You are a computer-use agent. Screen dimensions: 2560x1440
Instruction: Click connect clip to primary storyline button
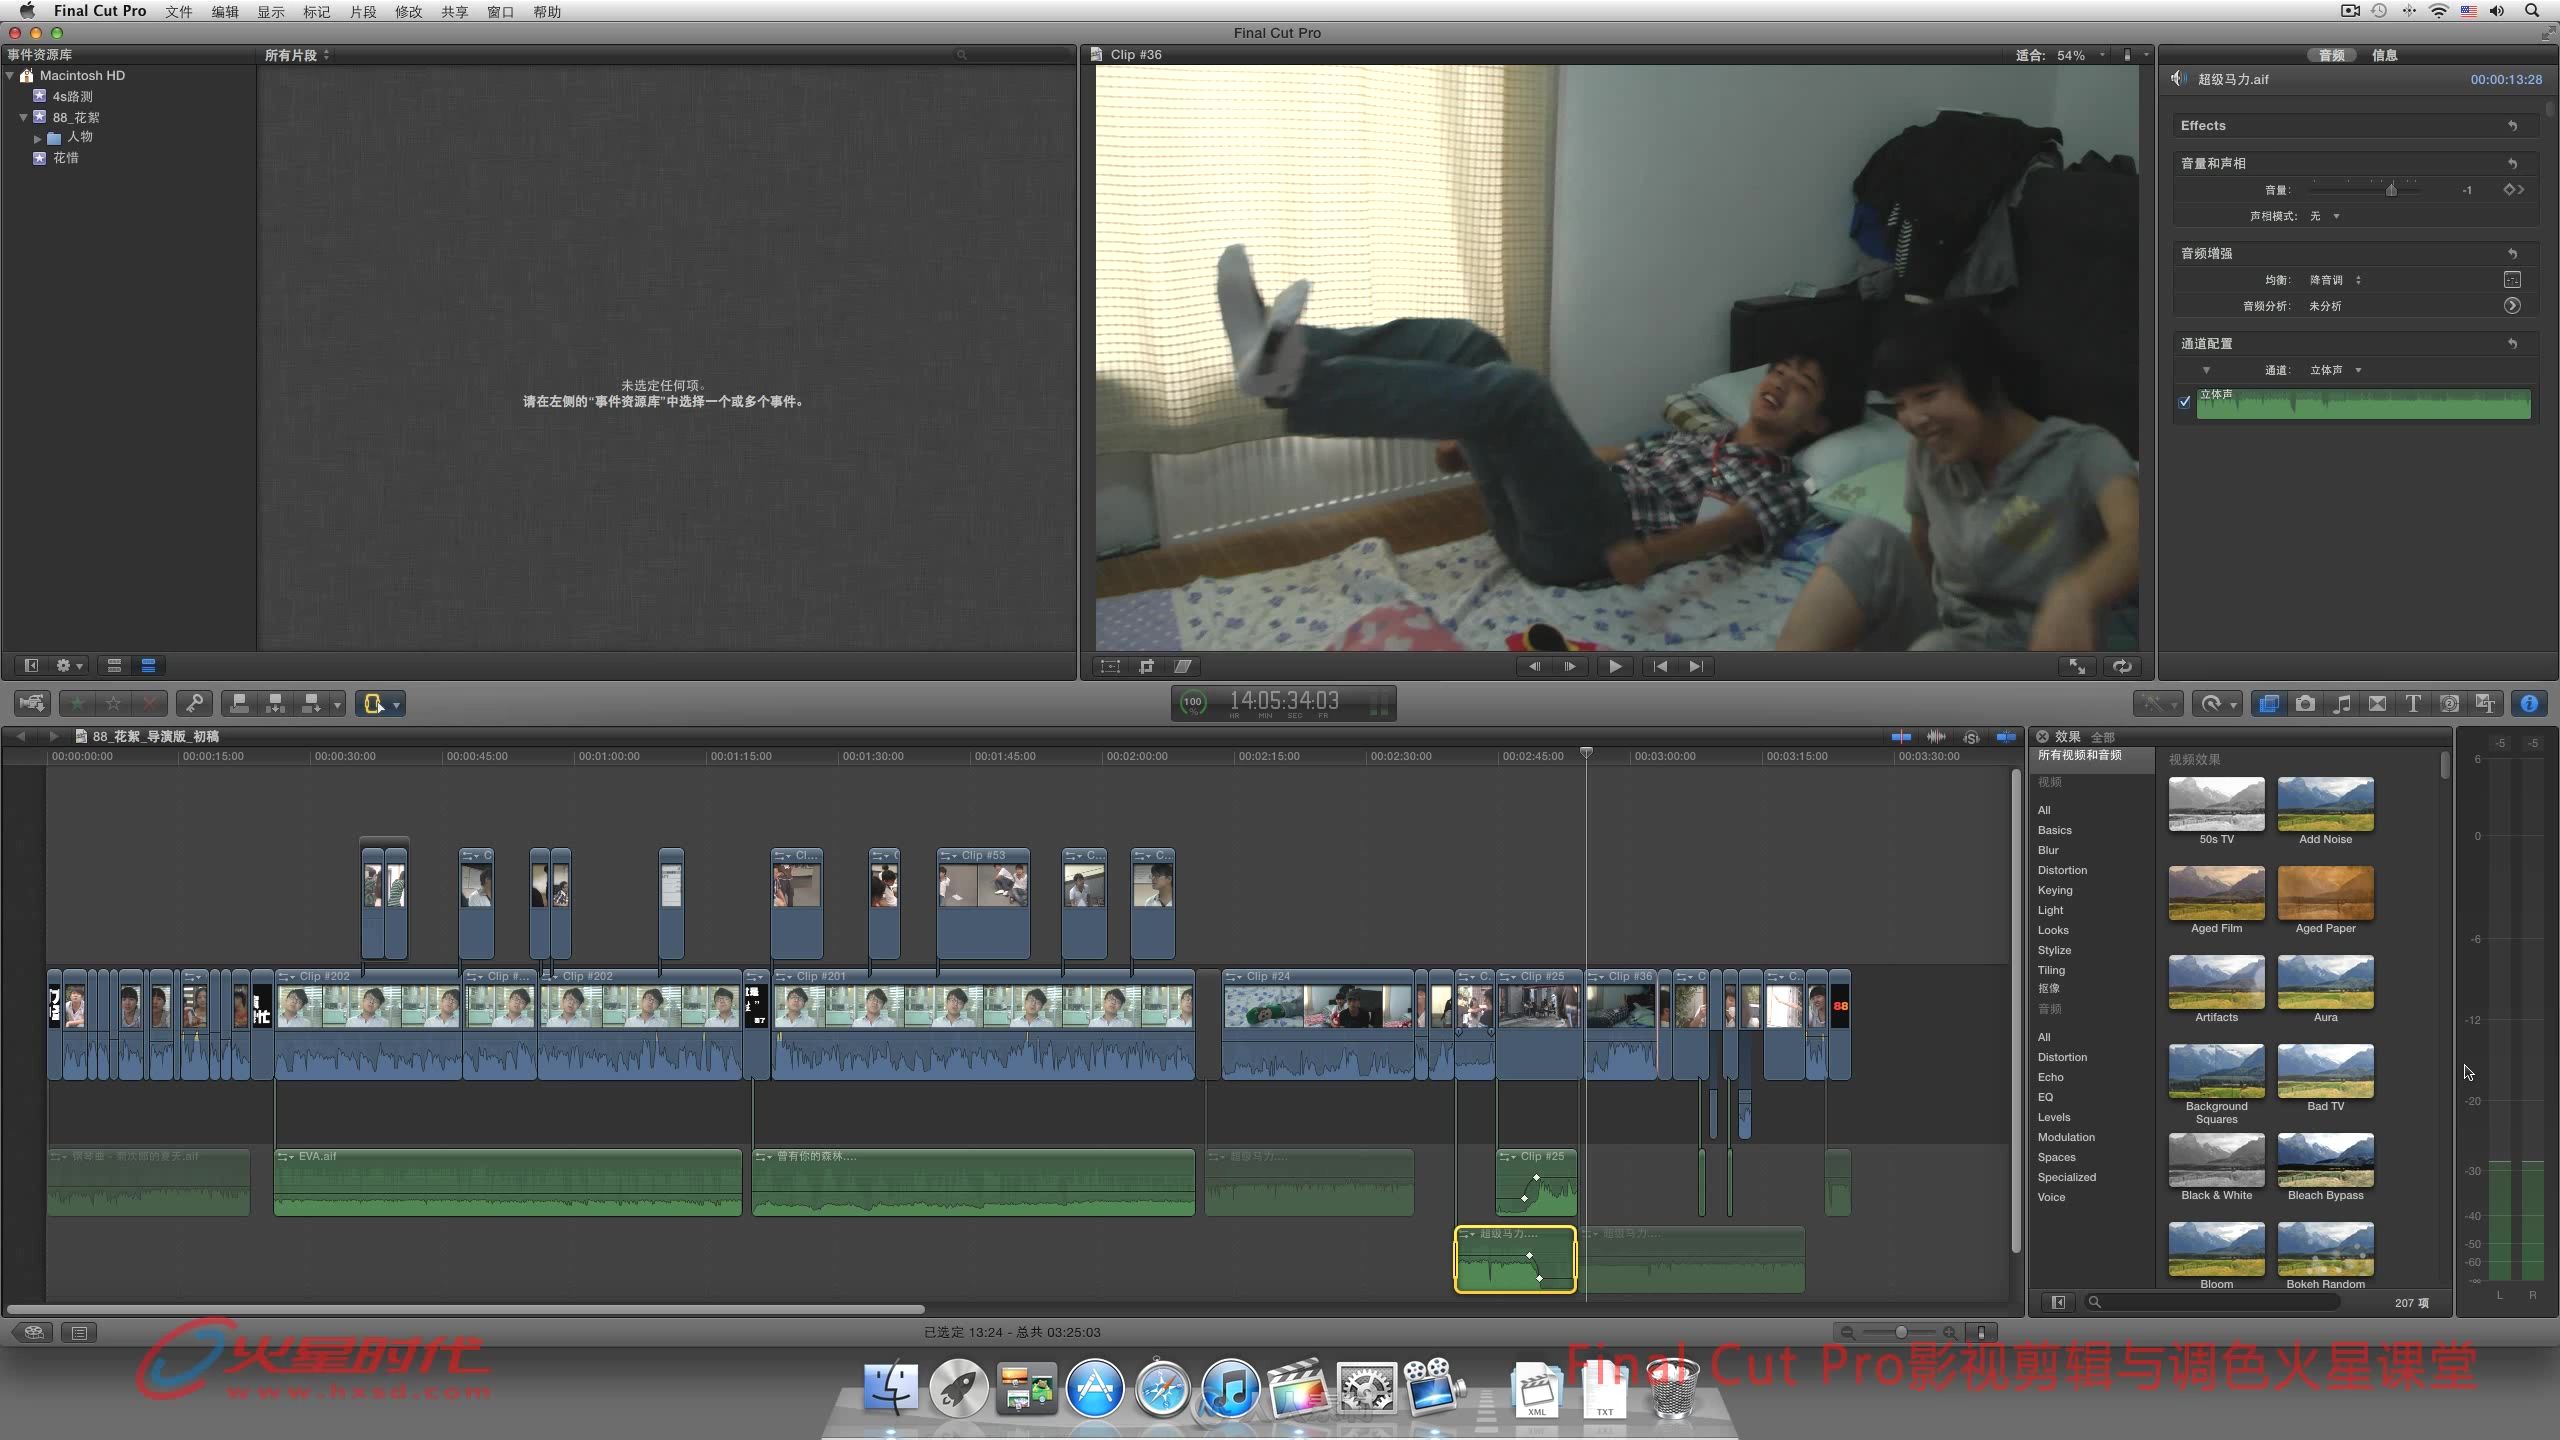239,704
